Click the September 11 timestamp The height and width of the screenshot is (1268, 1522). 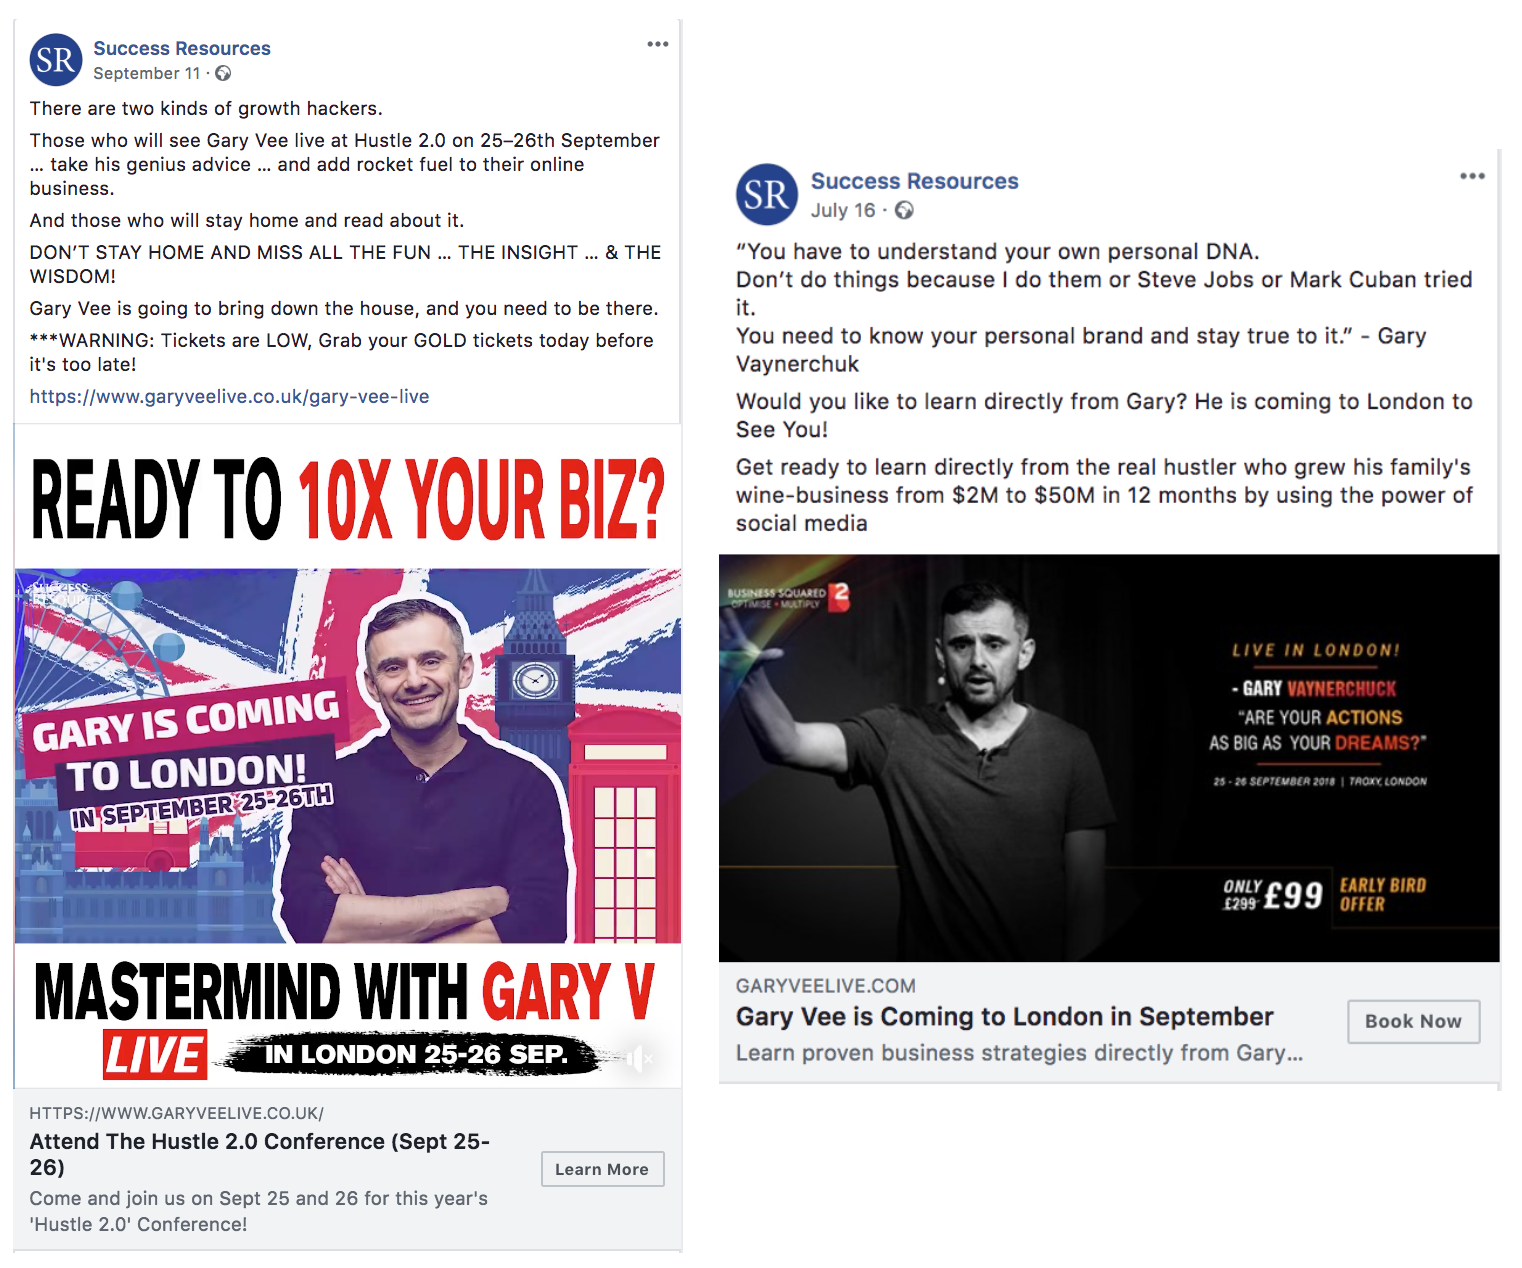(147, 73)
